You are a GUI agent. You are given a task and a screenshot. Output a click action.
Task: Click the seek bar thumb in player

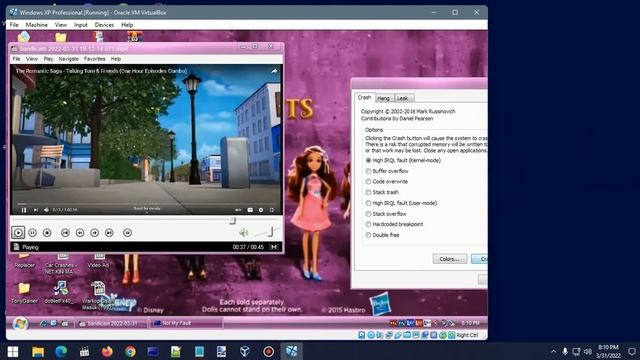(232, 221)
